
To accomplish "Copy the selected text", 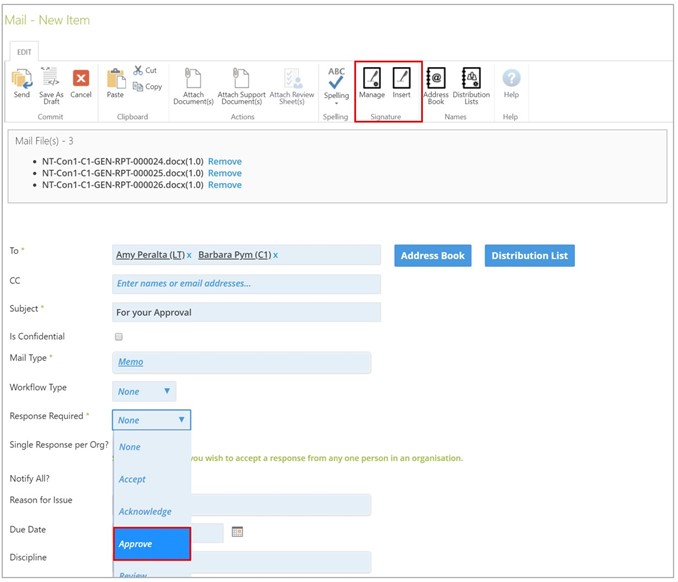I will tap(147, 86).
